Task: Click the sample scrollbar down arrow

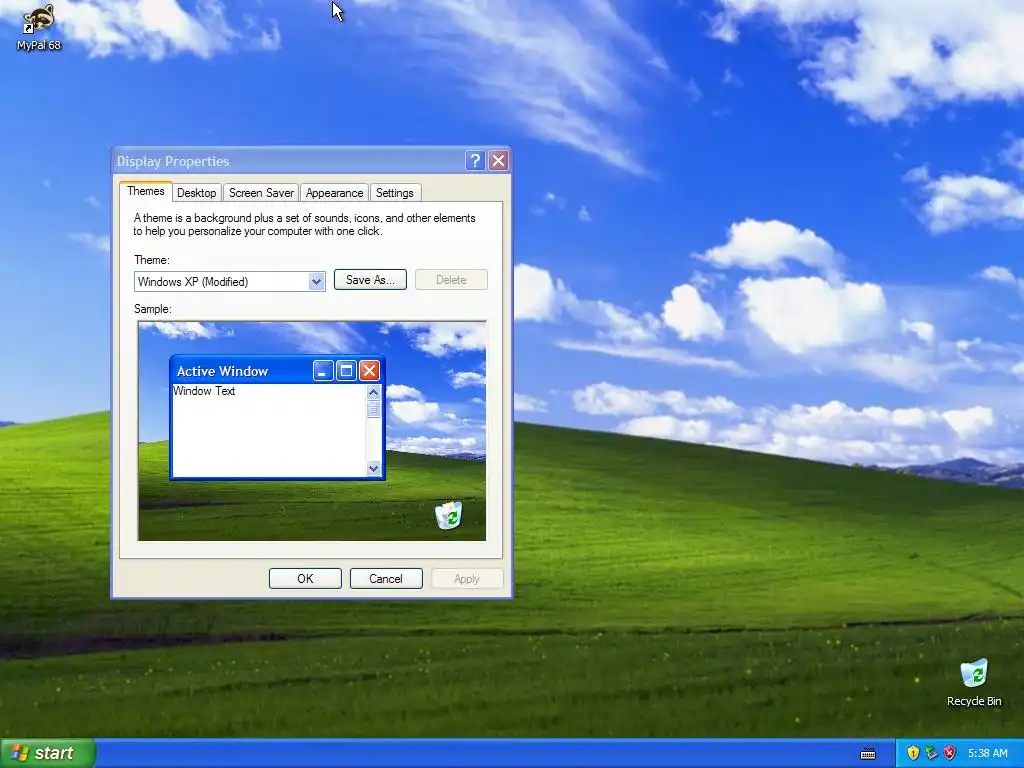Action: coord(374,468)
